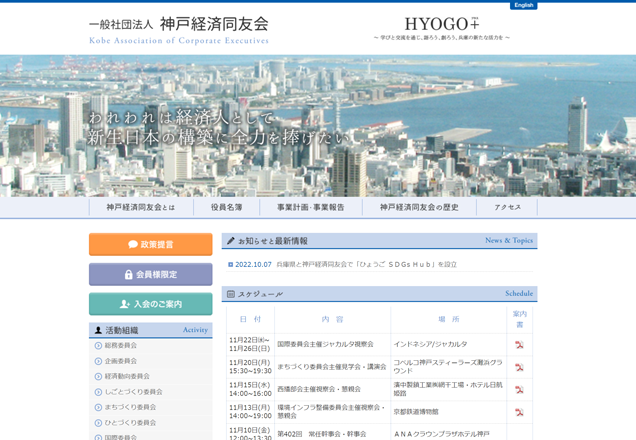Open 企画委員会 in the activity list
This screenshot has width=636, height=440.
(x=120, y=361)
